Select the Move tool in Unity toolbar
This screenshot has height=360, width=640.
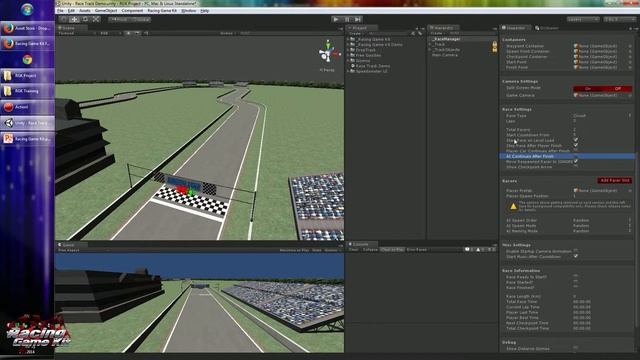click(74, 19)
